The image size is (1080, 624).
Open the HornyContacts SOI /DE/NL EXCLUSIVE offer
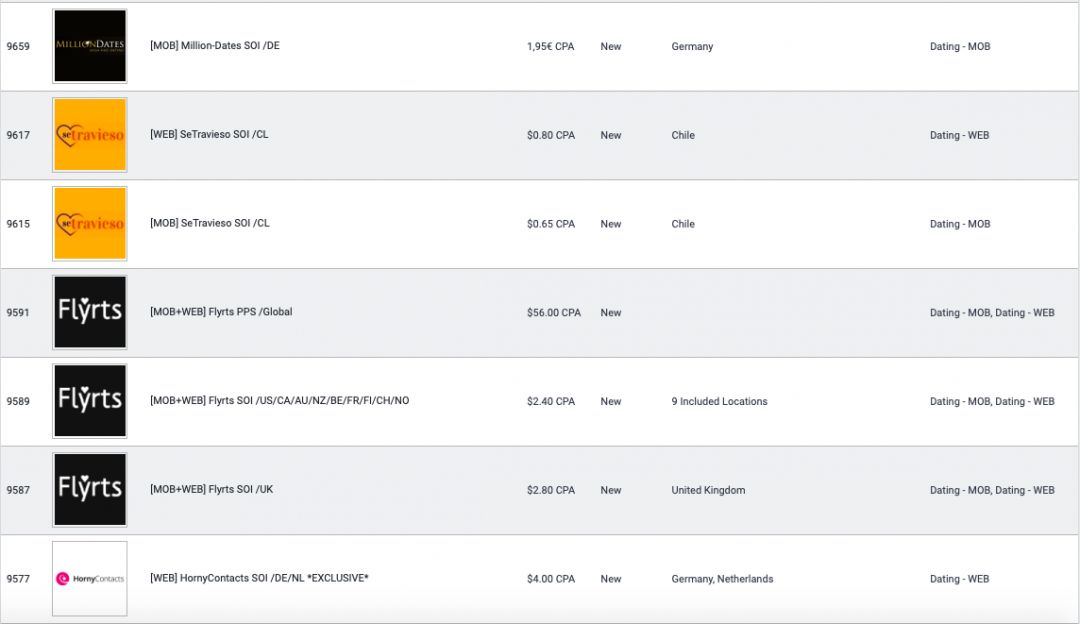click(259, 578)
